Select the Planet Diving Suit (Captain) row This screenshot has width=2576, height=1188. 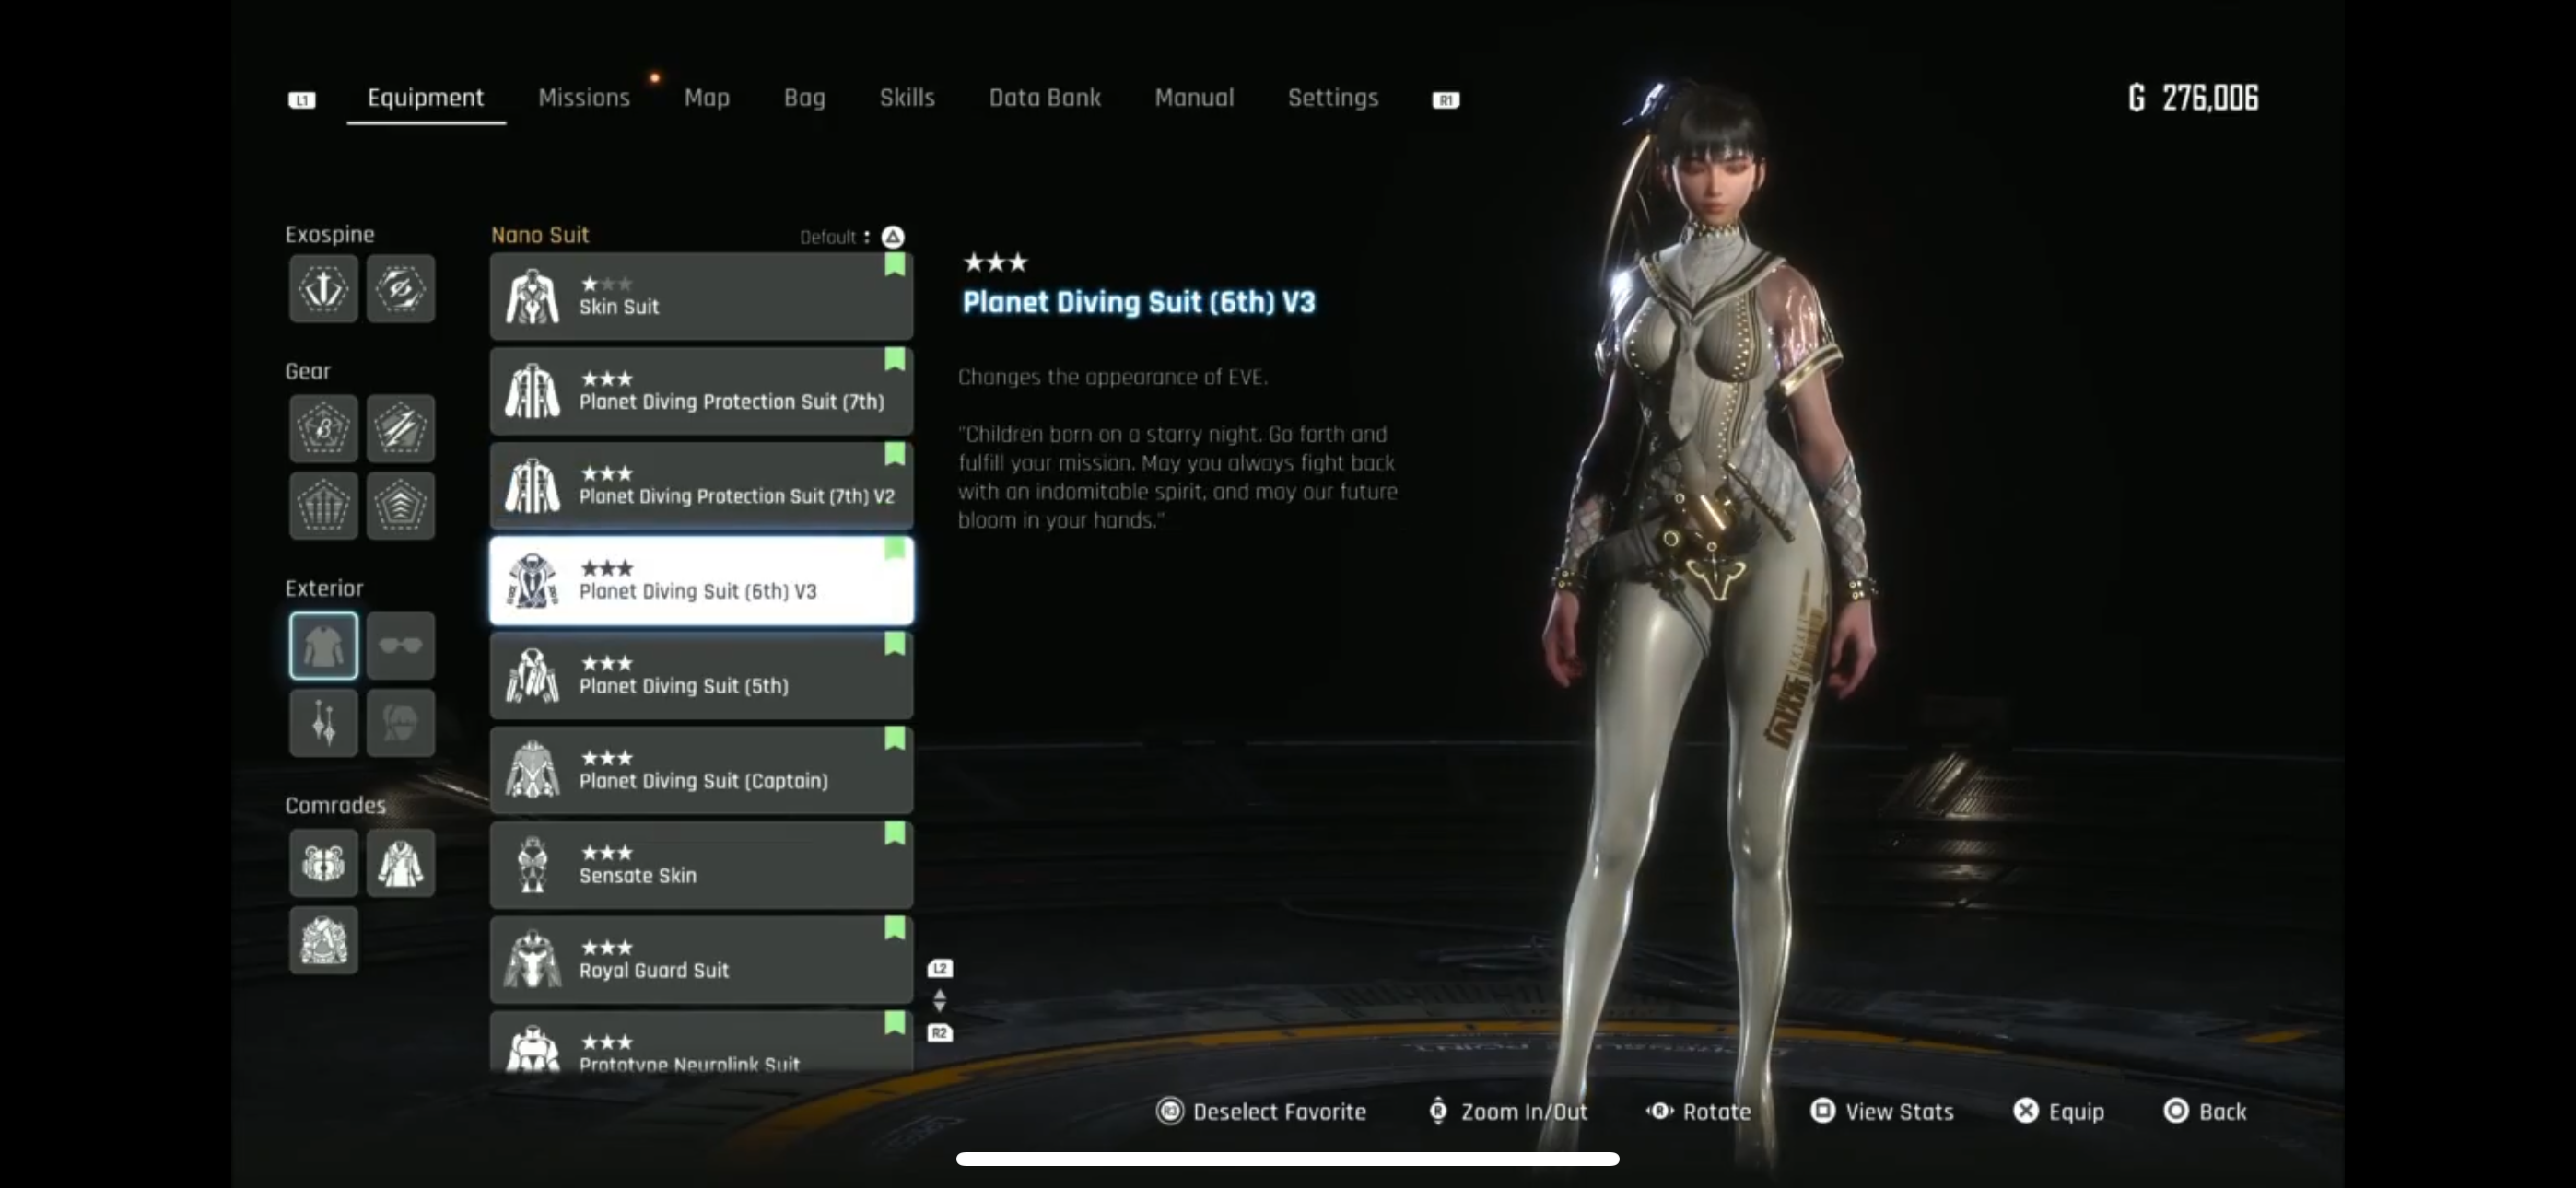701,770
